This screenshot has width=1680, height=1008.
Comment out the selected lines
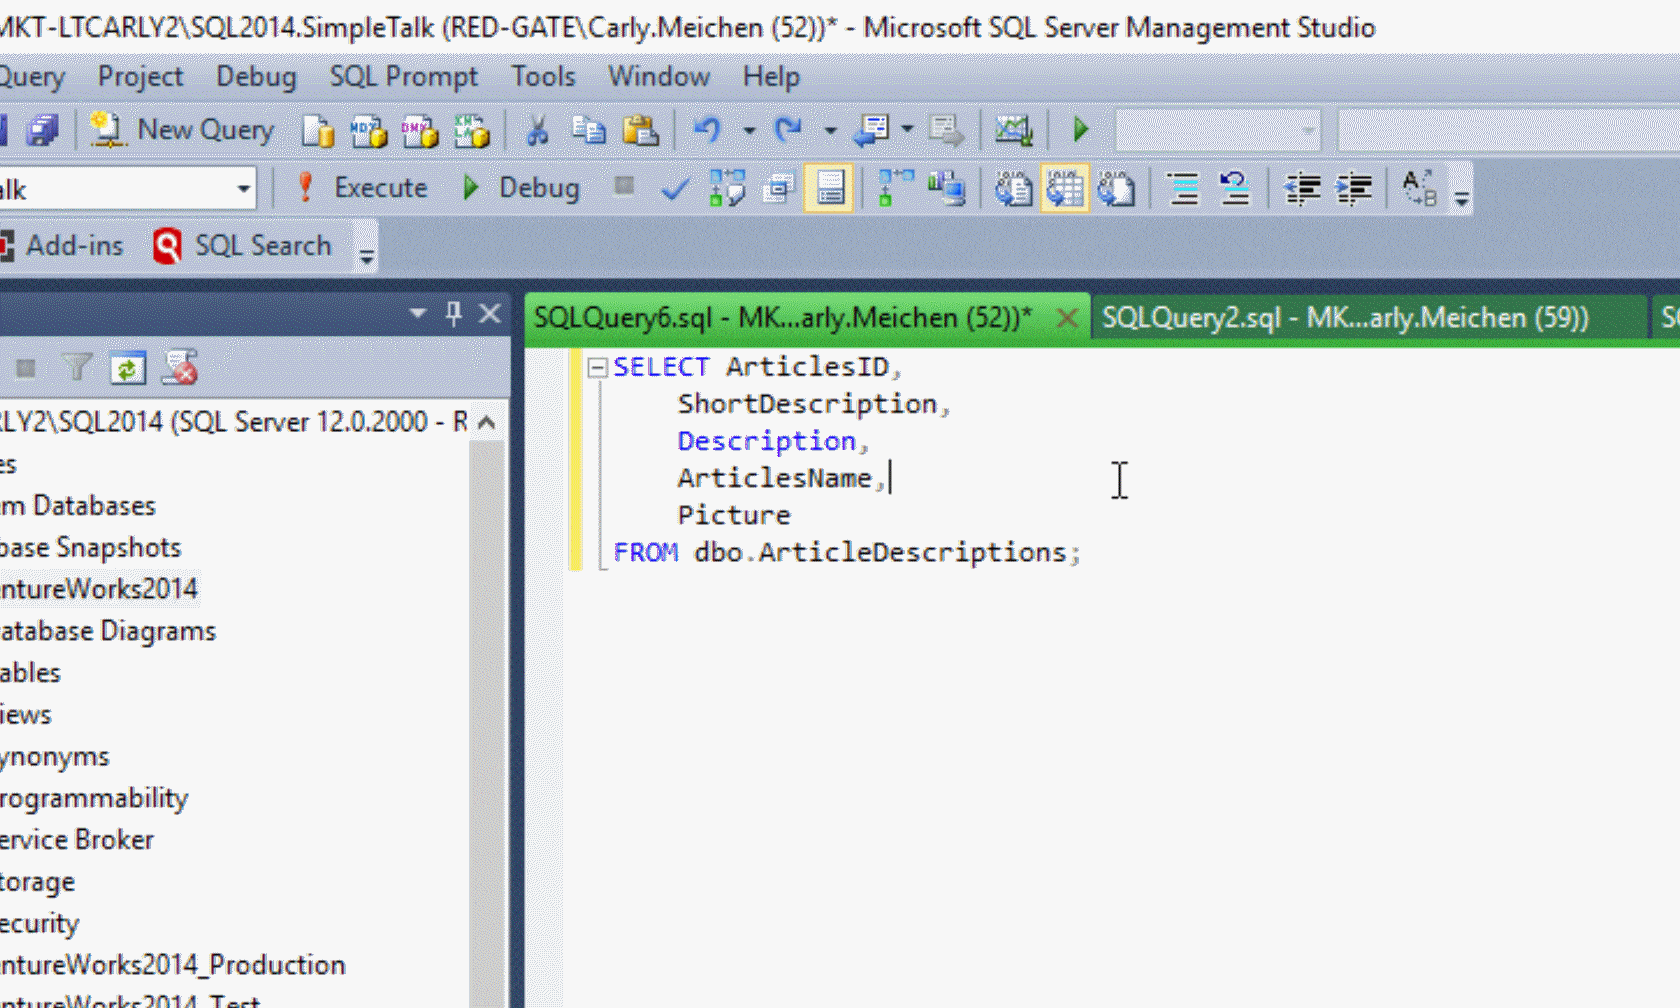pos(1183,188)
